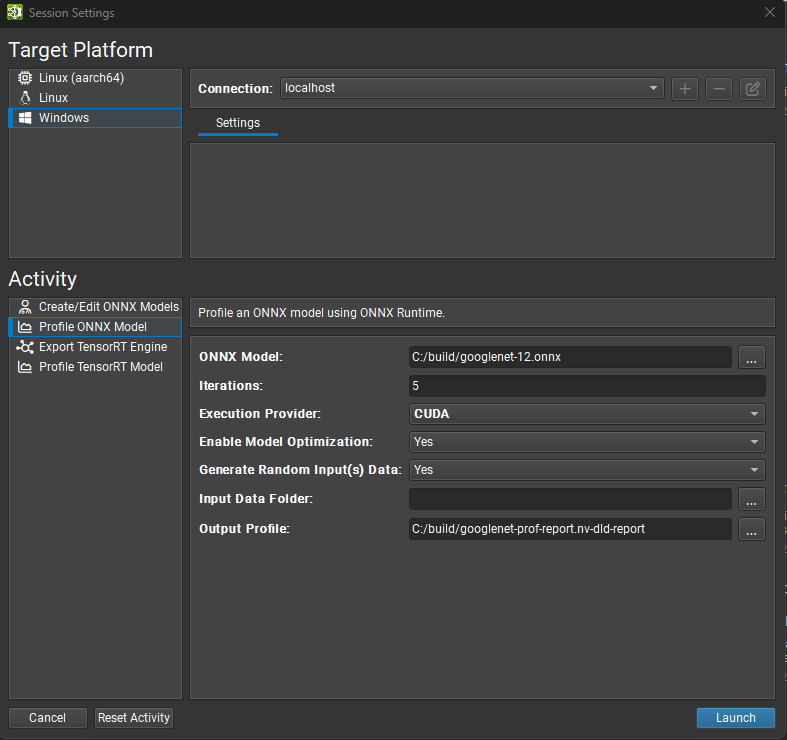Close the Session Settings dialog
The image size is (787, 740).
769,12
